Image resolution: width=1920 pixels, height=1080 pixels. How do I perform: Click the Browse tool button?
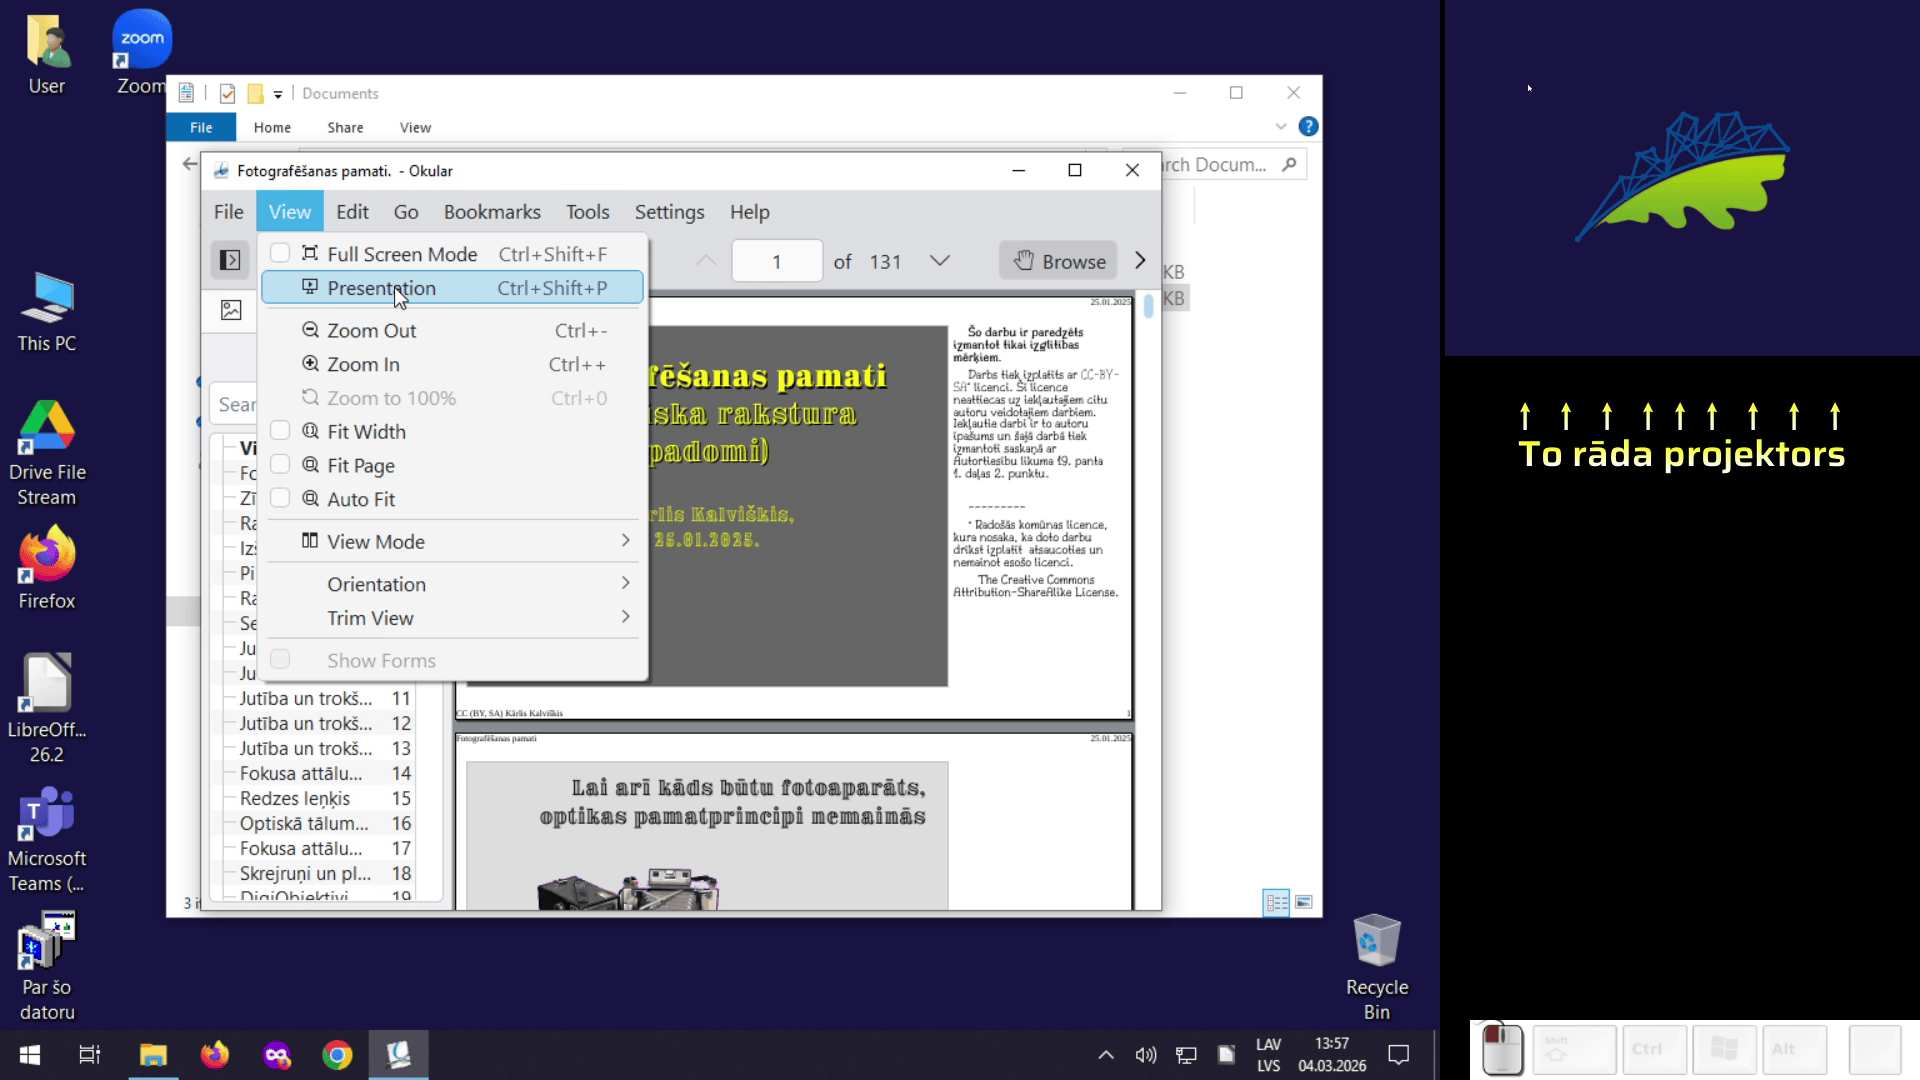coord(1058,261)
